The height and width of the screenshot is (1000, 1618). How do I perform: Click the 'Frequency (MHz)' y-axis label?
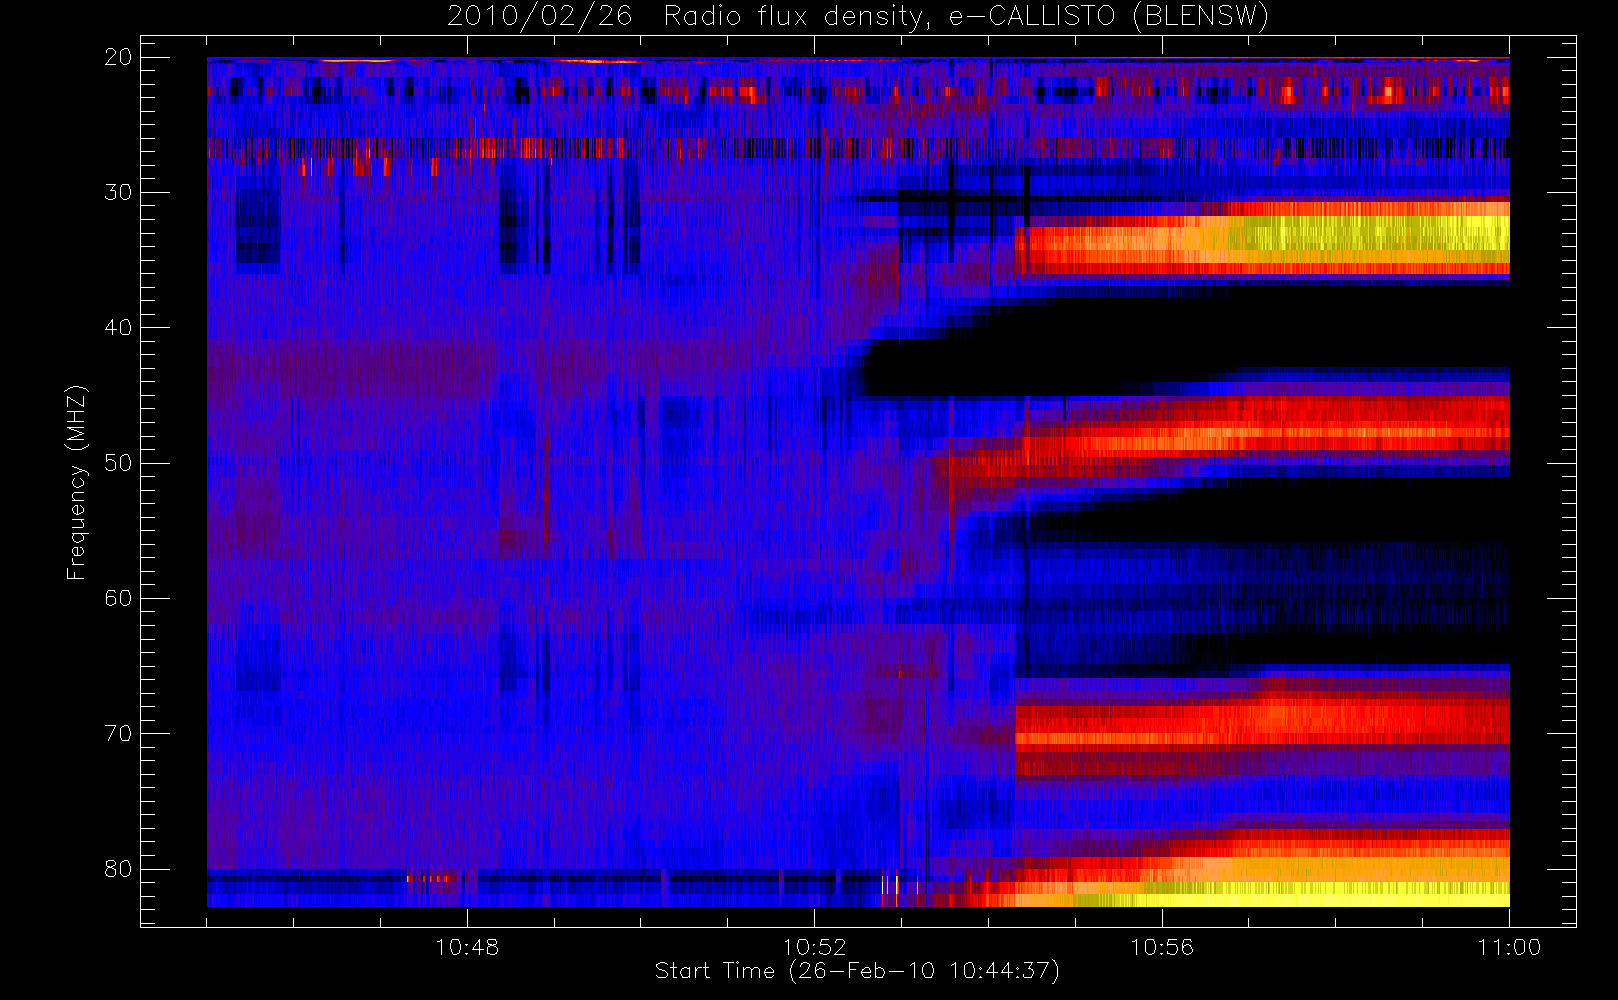click(77, 482)
